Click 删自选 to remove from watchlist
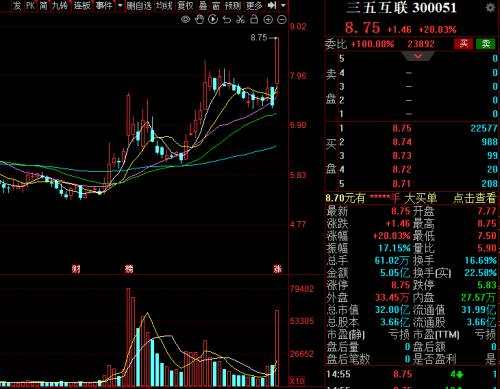This screenshot has height=389, width=500. [x=139, y=5]
